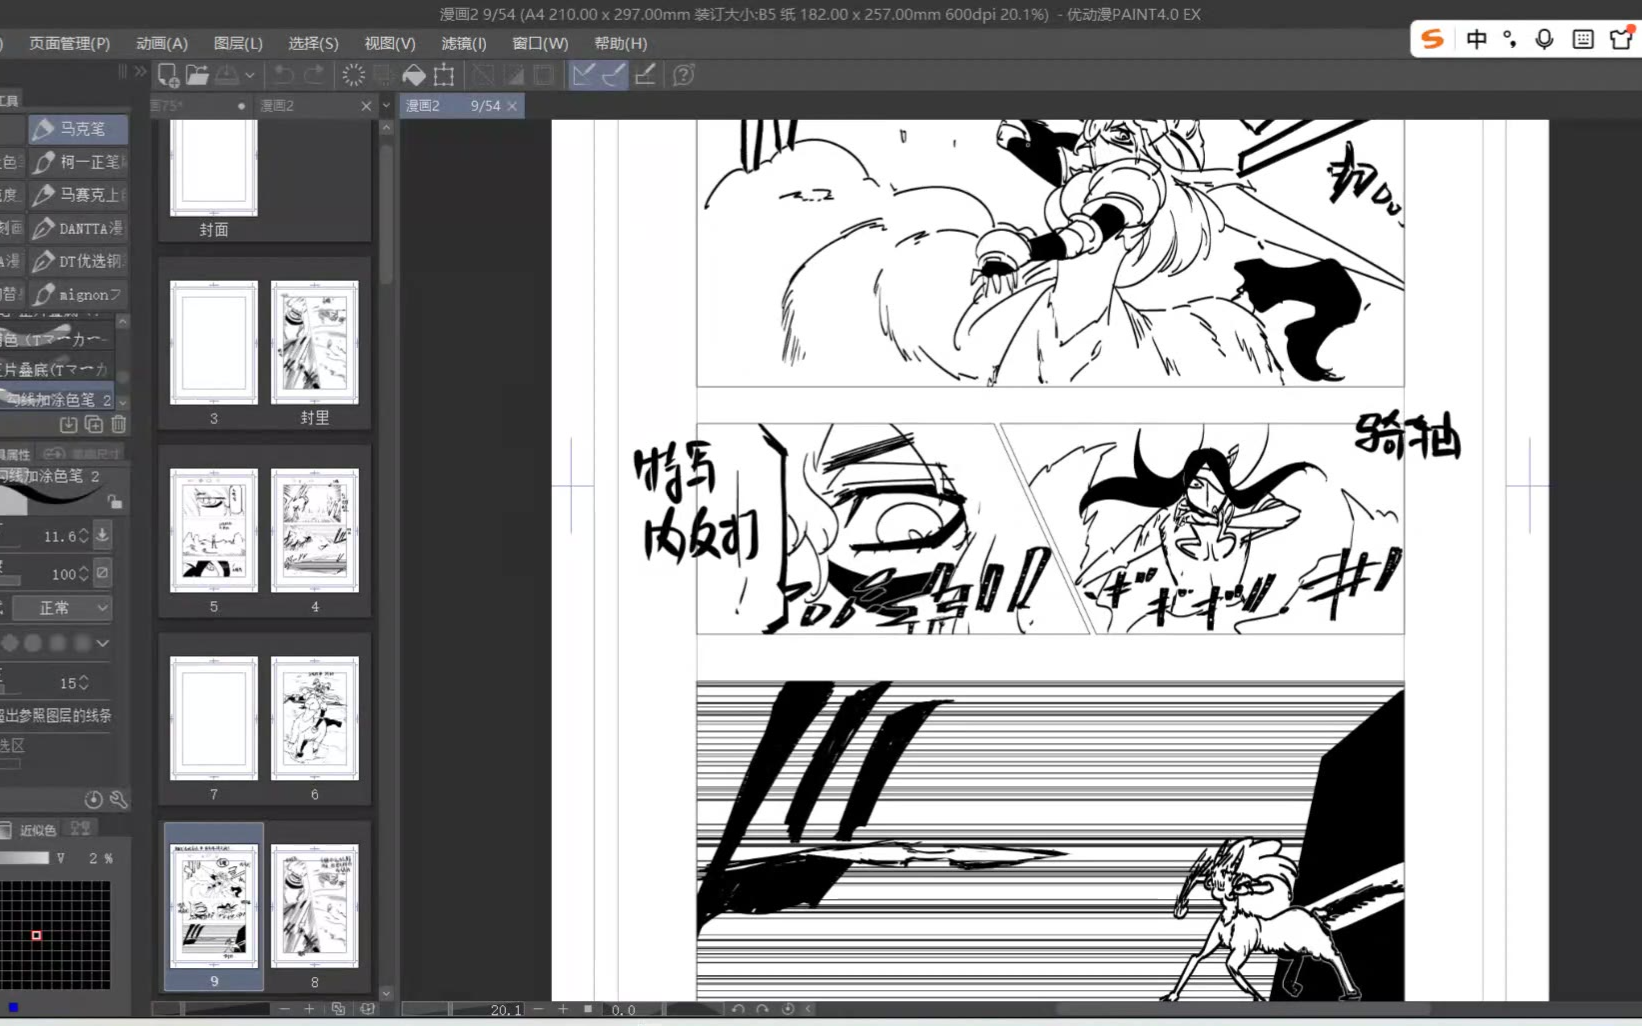Click the clear selection spinner icon
This screenshot has width=1642, height=1026.
coord(353,75)
